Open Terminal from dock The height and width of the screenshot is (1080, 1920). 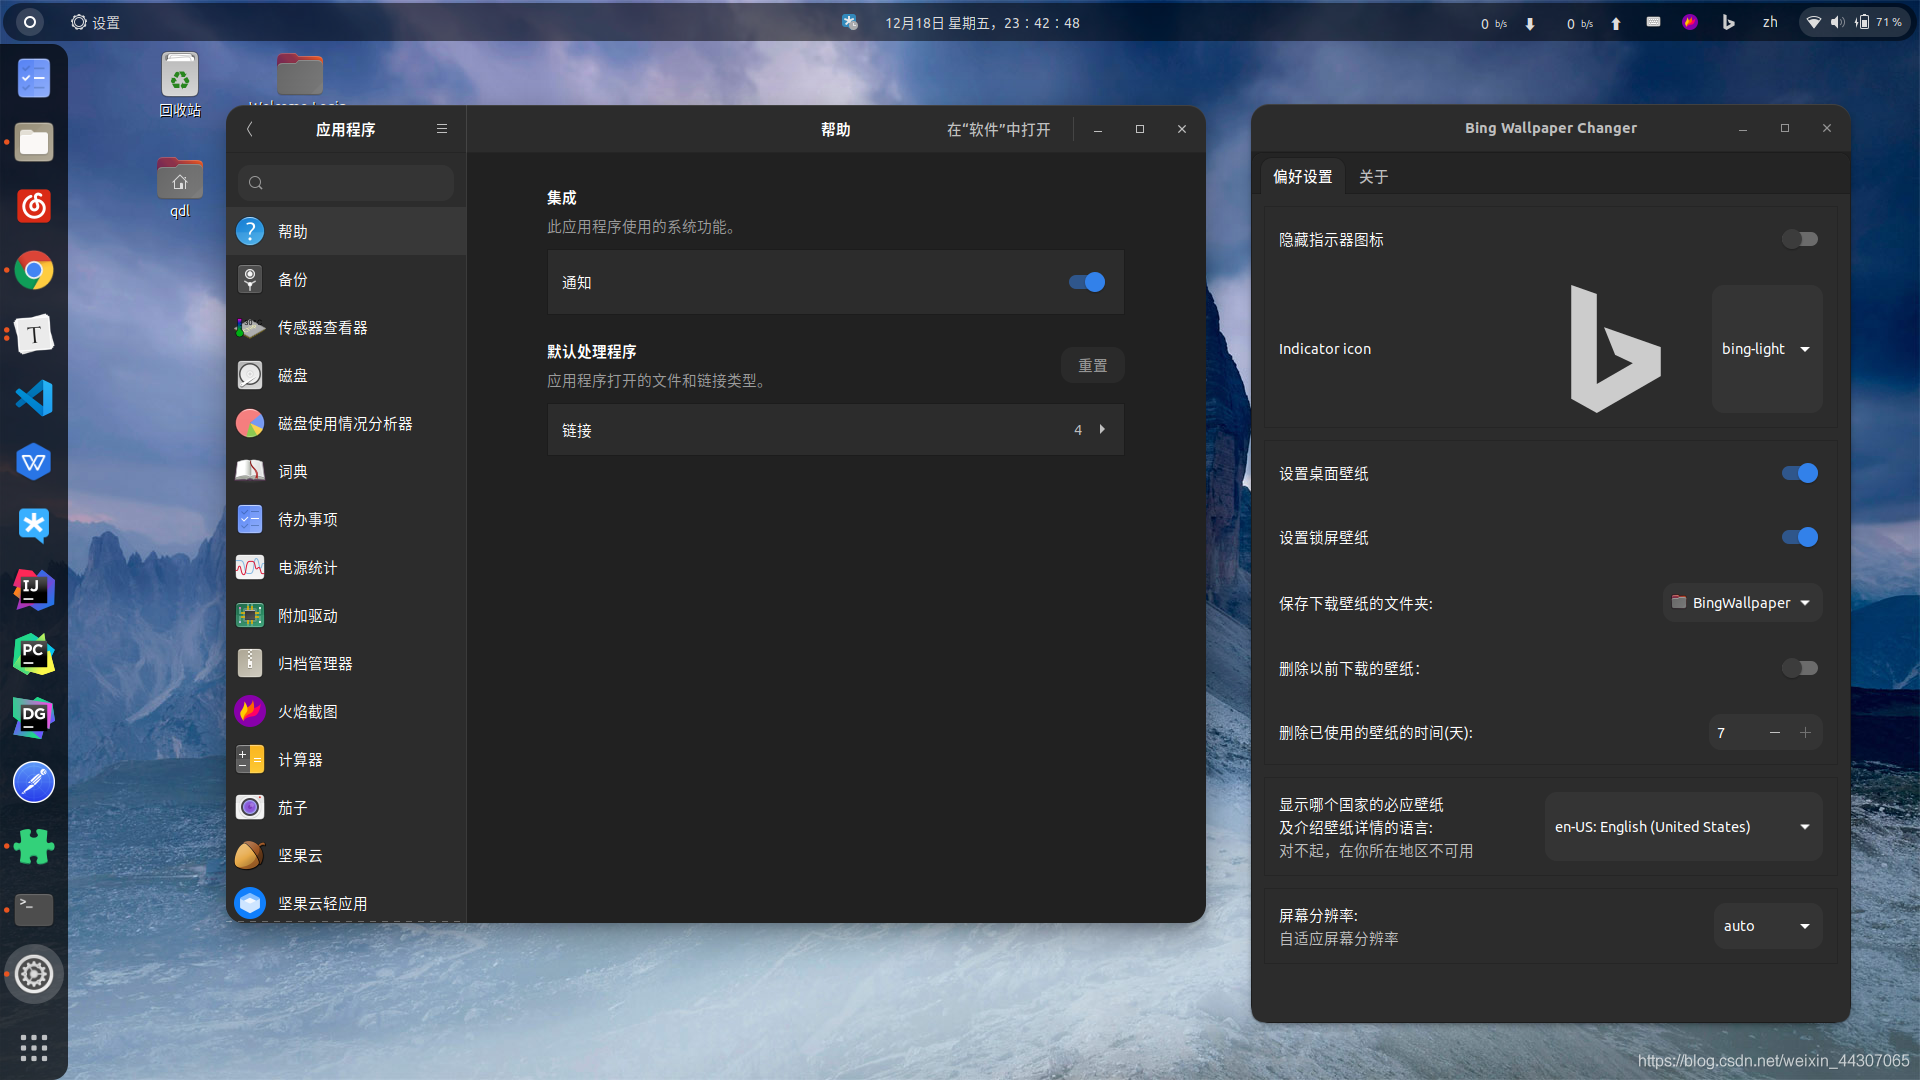[x=34, y=910]
